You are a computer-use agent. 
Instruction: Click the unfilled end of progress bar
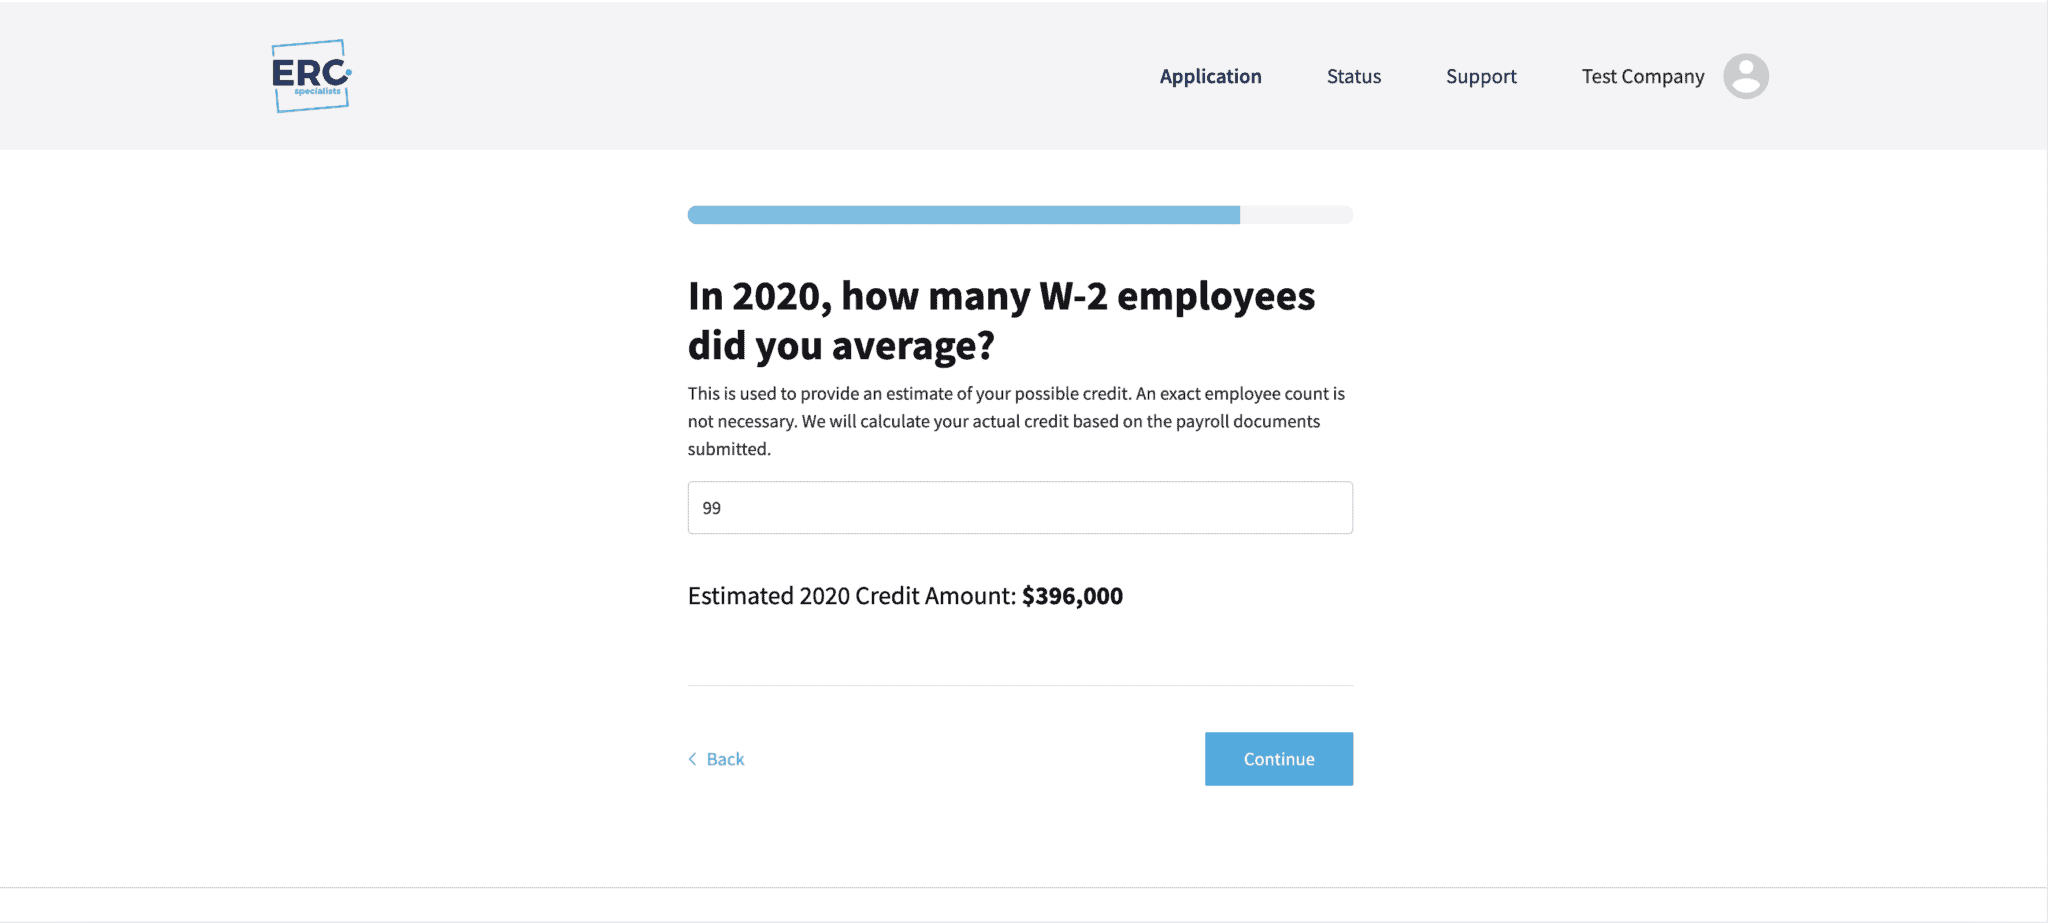(1296, 215)
